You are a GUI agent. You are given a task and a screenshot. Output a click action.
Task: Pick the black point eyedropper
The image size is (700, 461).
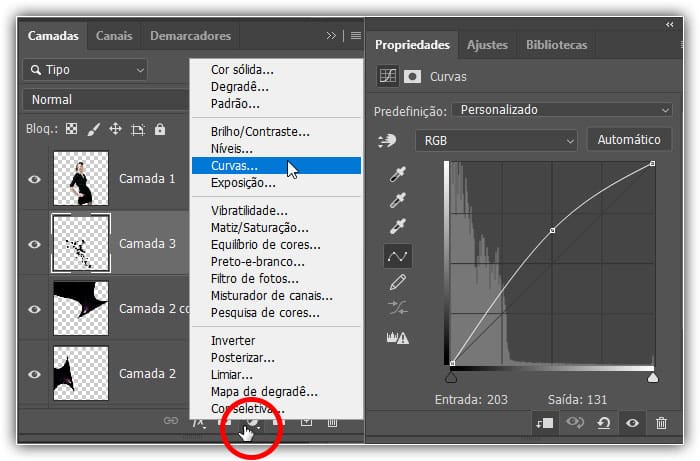point(397,174)
